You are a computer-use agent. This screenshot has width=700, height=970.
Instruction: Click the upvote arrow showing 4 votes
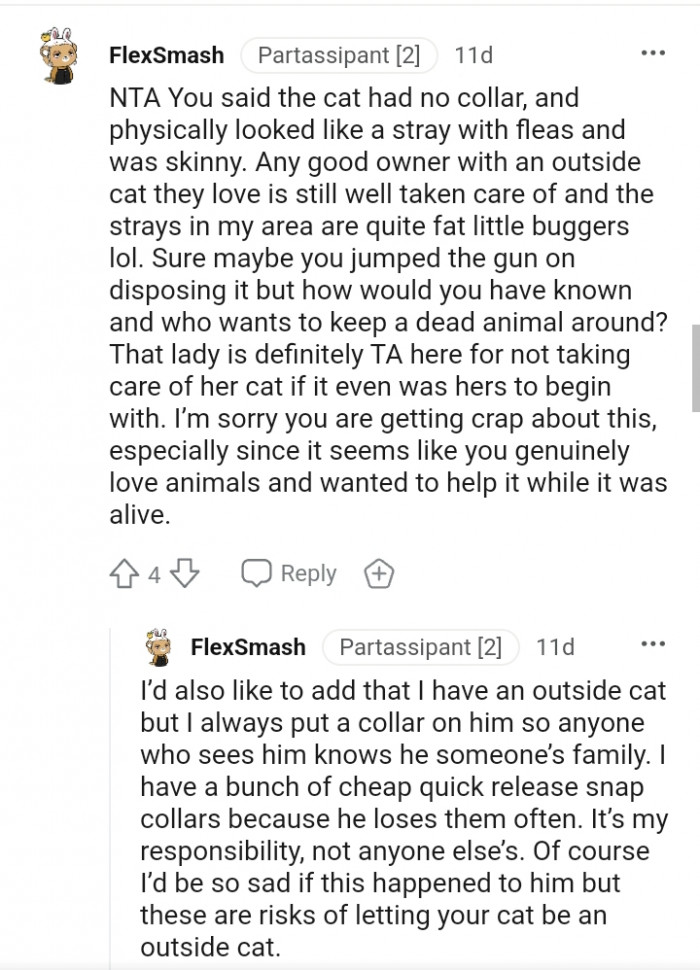pyautogui.click(x=123, y=573)
